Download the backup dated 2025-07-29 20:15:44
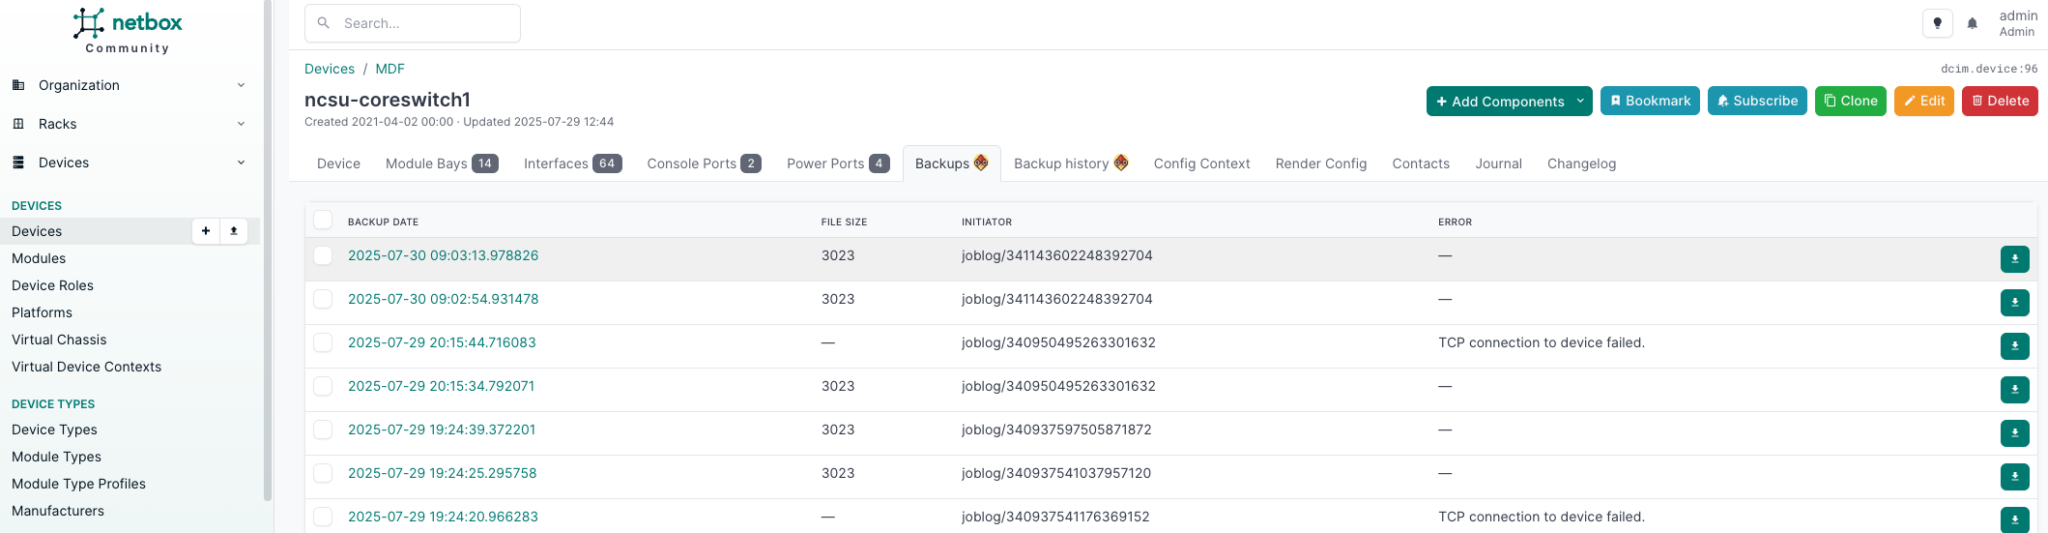2048x533 pixels. point(2014,346)
